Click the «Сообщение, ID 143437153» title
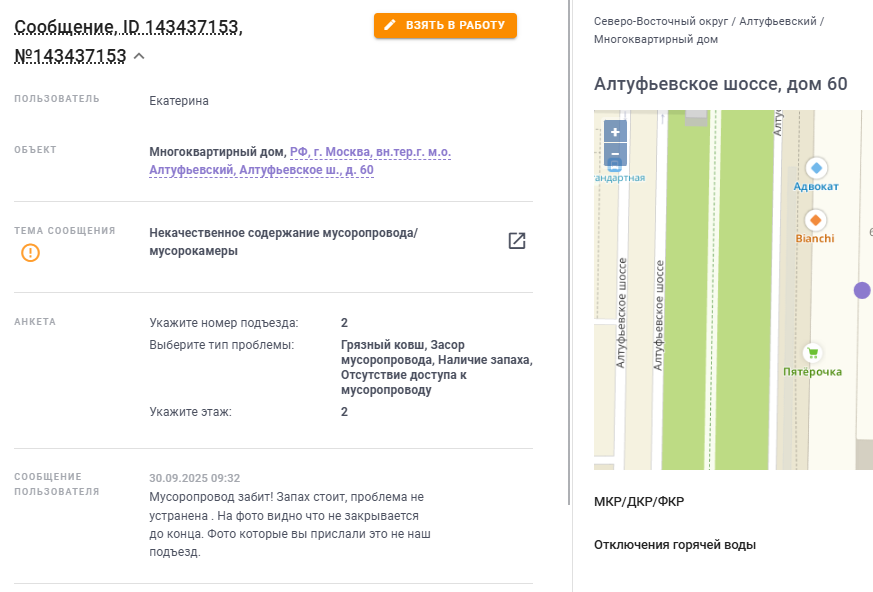Image resolution: width=873 pixels, height=592 pixels. click(128, 27)
